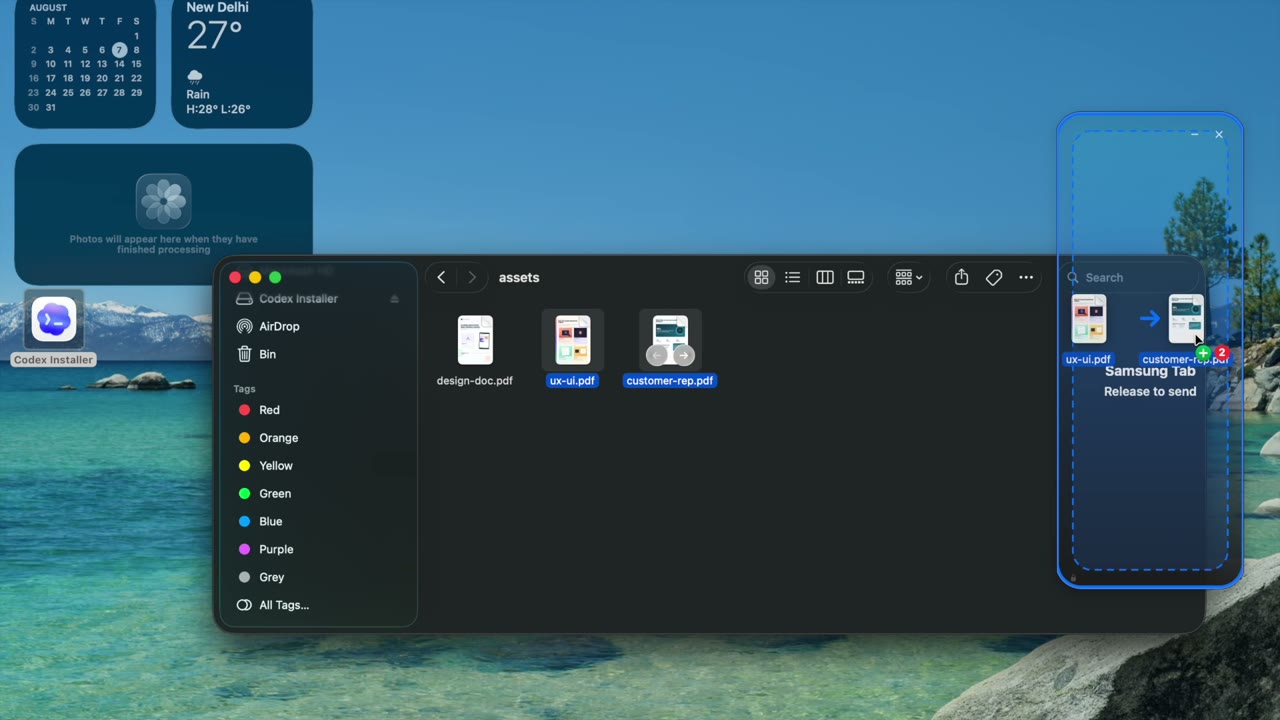Image resolution: width=1280 pixels, height=720 pixels.
Task: Minimize the Samsung Tab drop panel
Action: point(1195,134)
